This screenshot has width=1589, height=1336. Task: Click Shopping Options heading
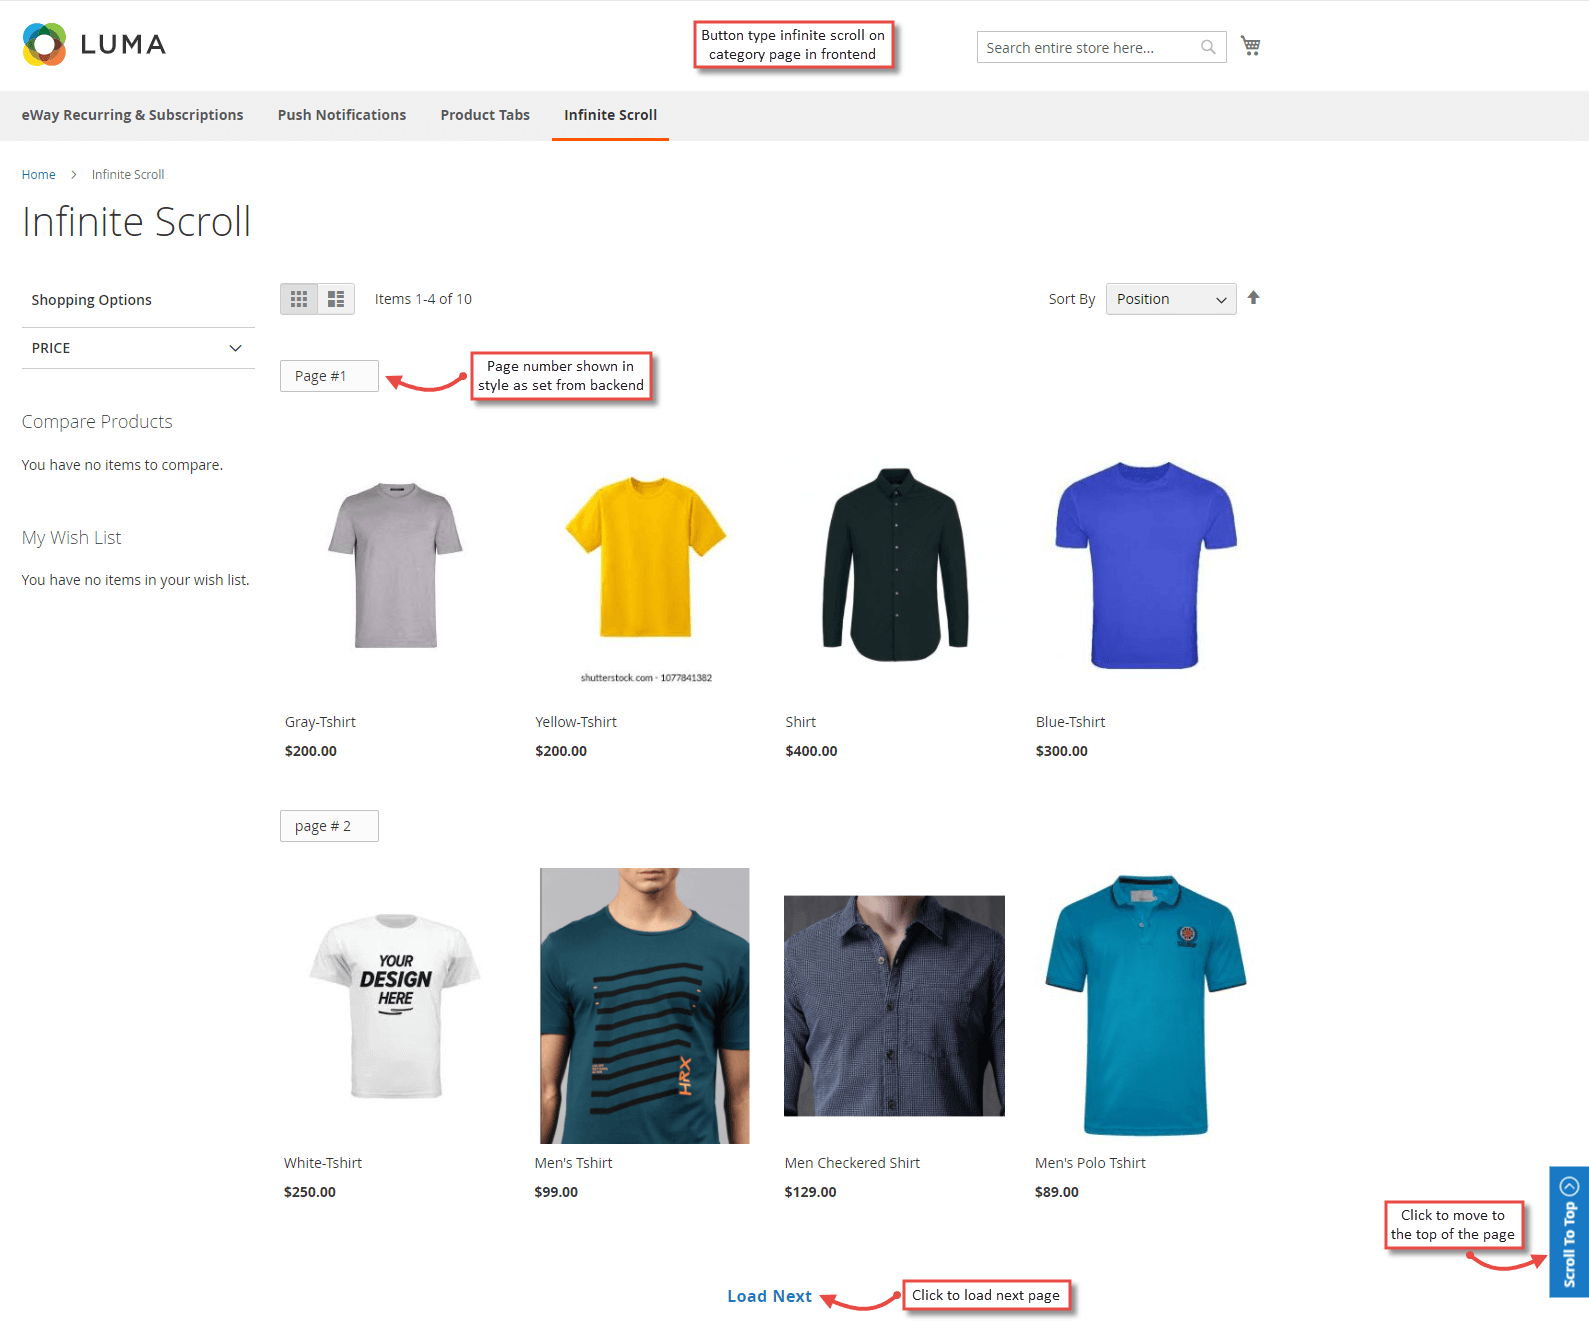91,300
